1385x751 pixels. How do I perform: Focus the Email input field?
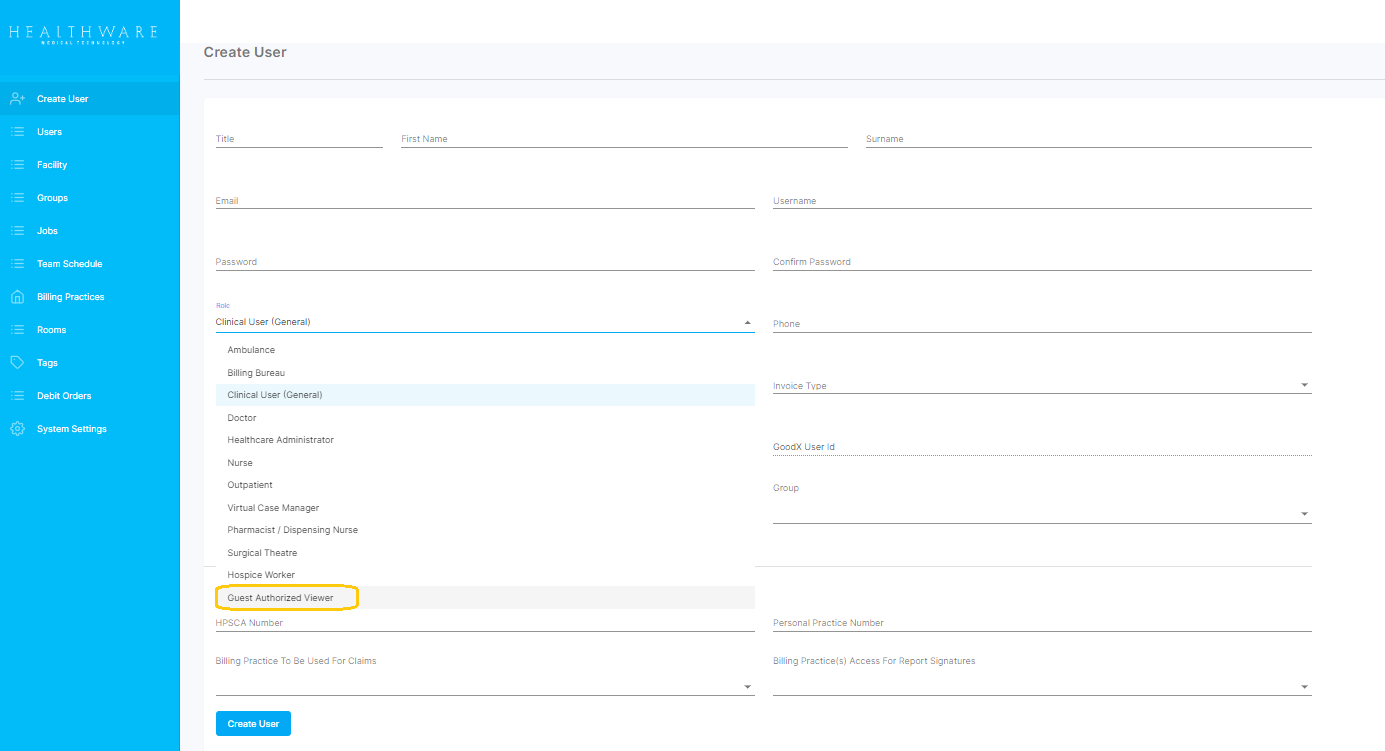pyautogui.click(x=484, y=201)
